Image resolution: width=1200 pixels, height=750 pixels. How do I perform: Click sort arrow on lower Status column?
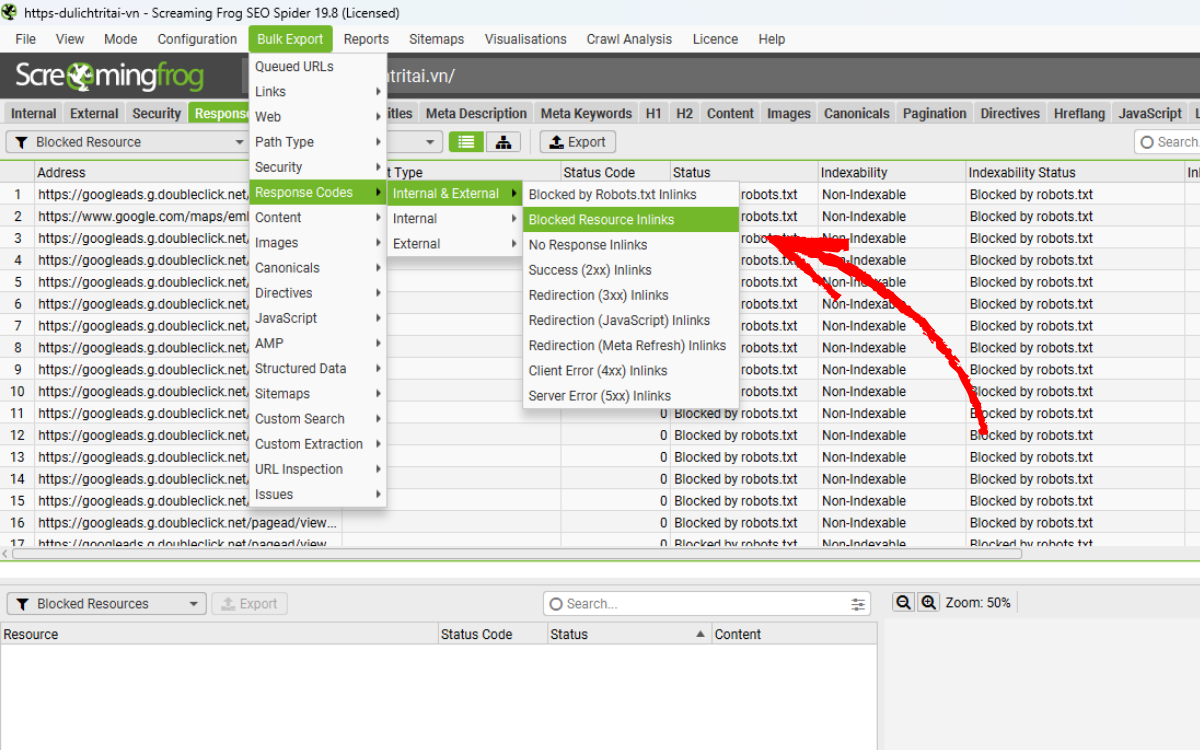[700, 634]
